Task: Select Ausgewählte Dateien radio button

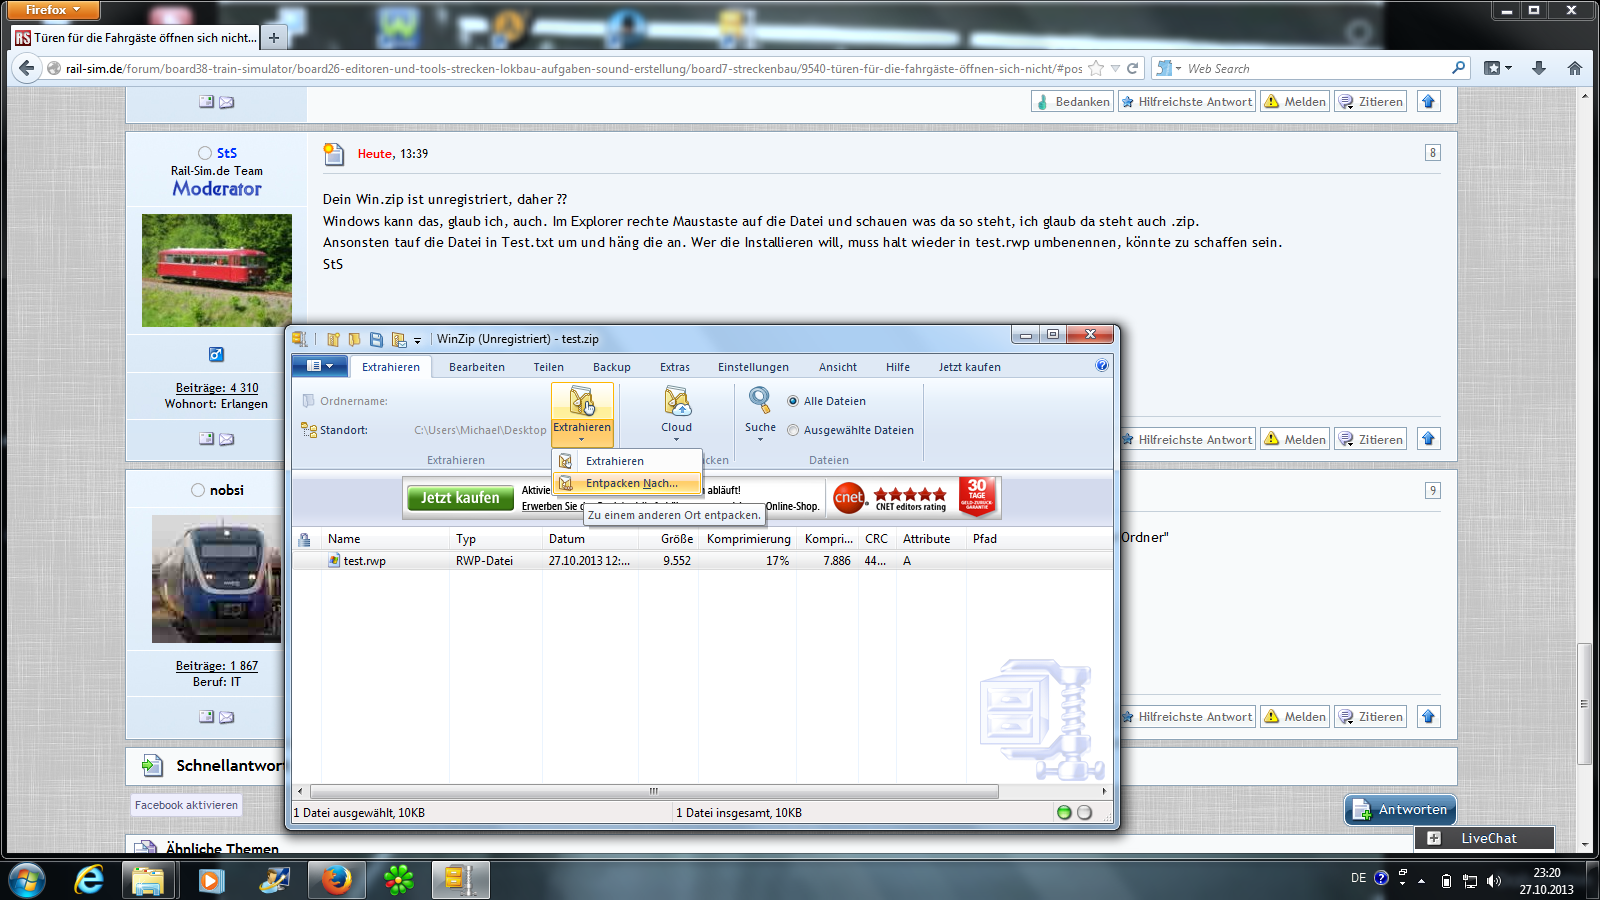Action: pyautogui.click(x=793, y=430)
